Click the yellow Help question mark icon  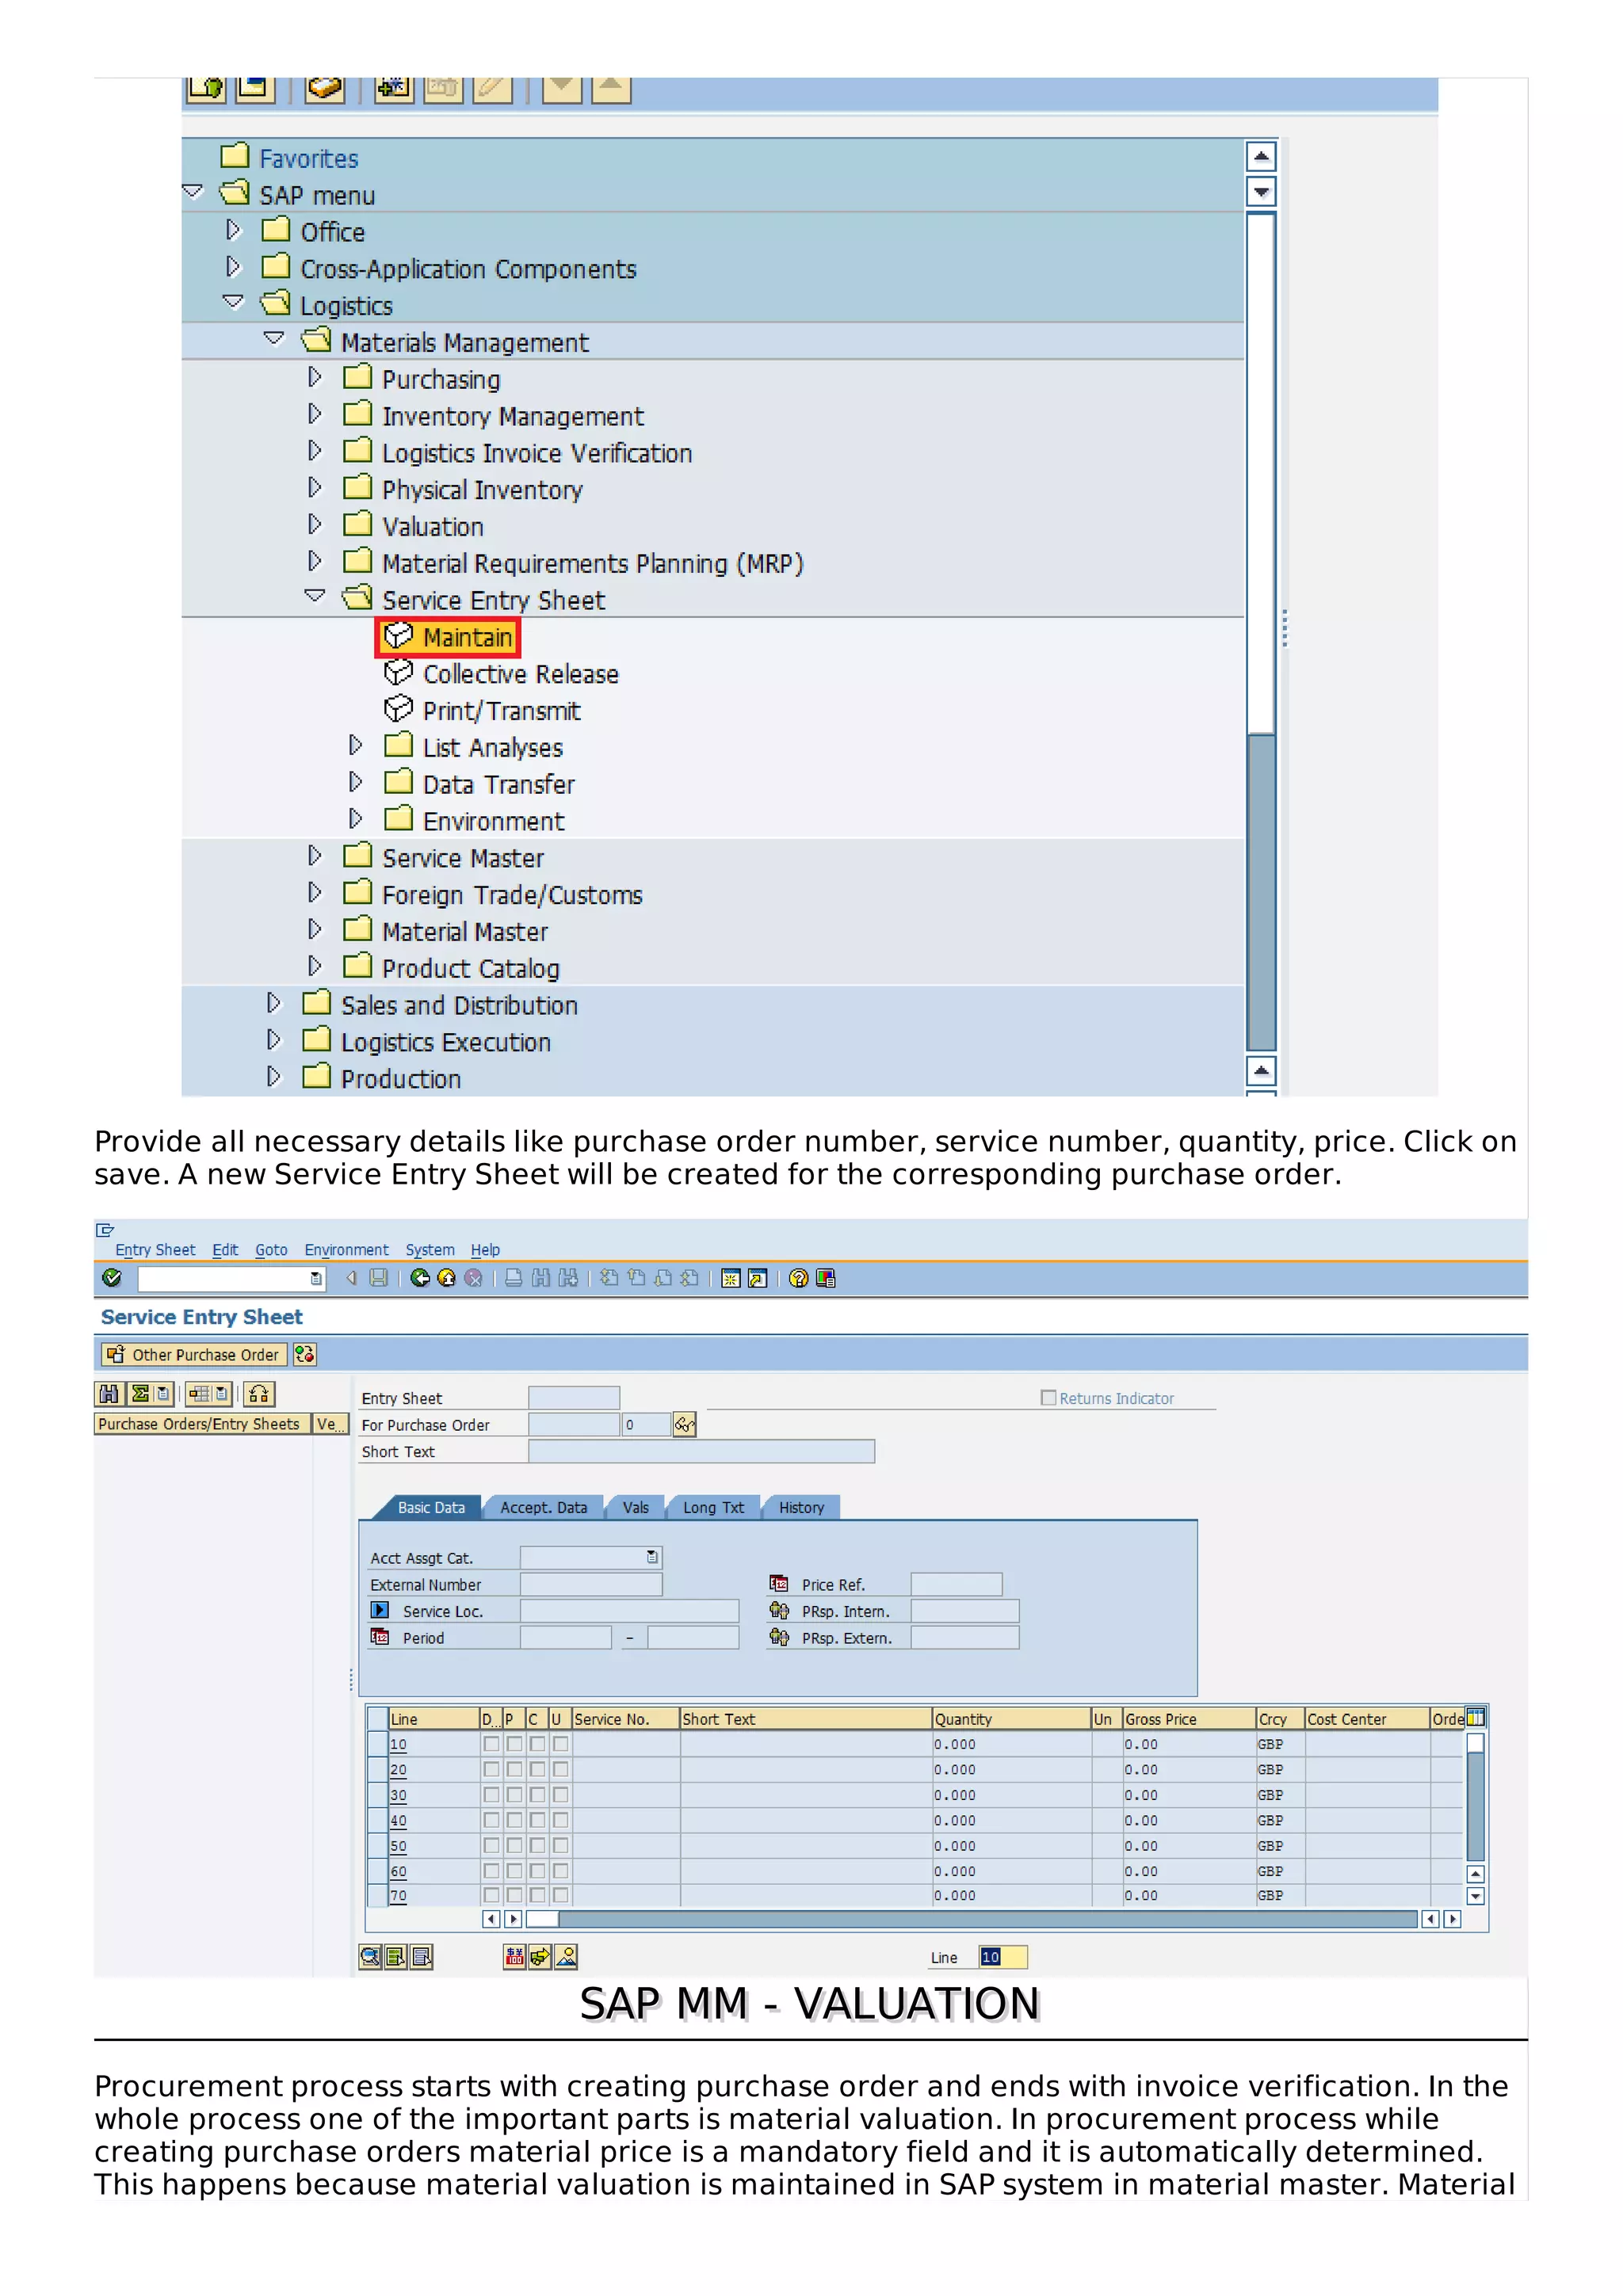tap(798, 1278)
